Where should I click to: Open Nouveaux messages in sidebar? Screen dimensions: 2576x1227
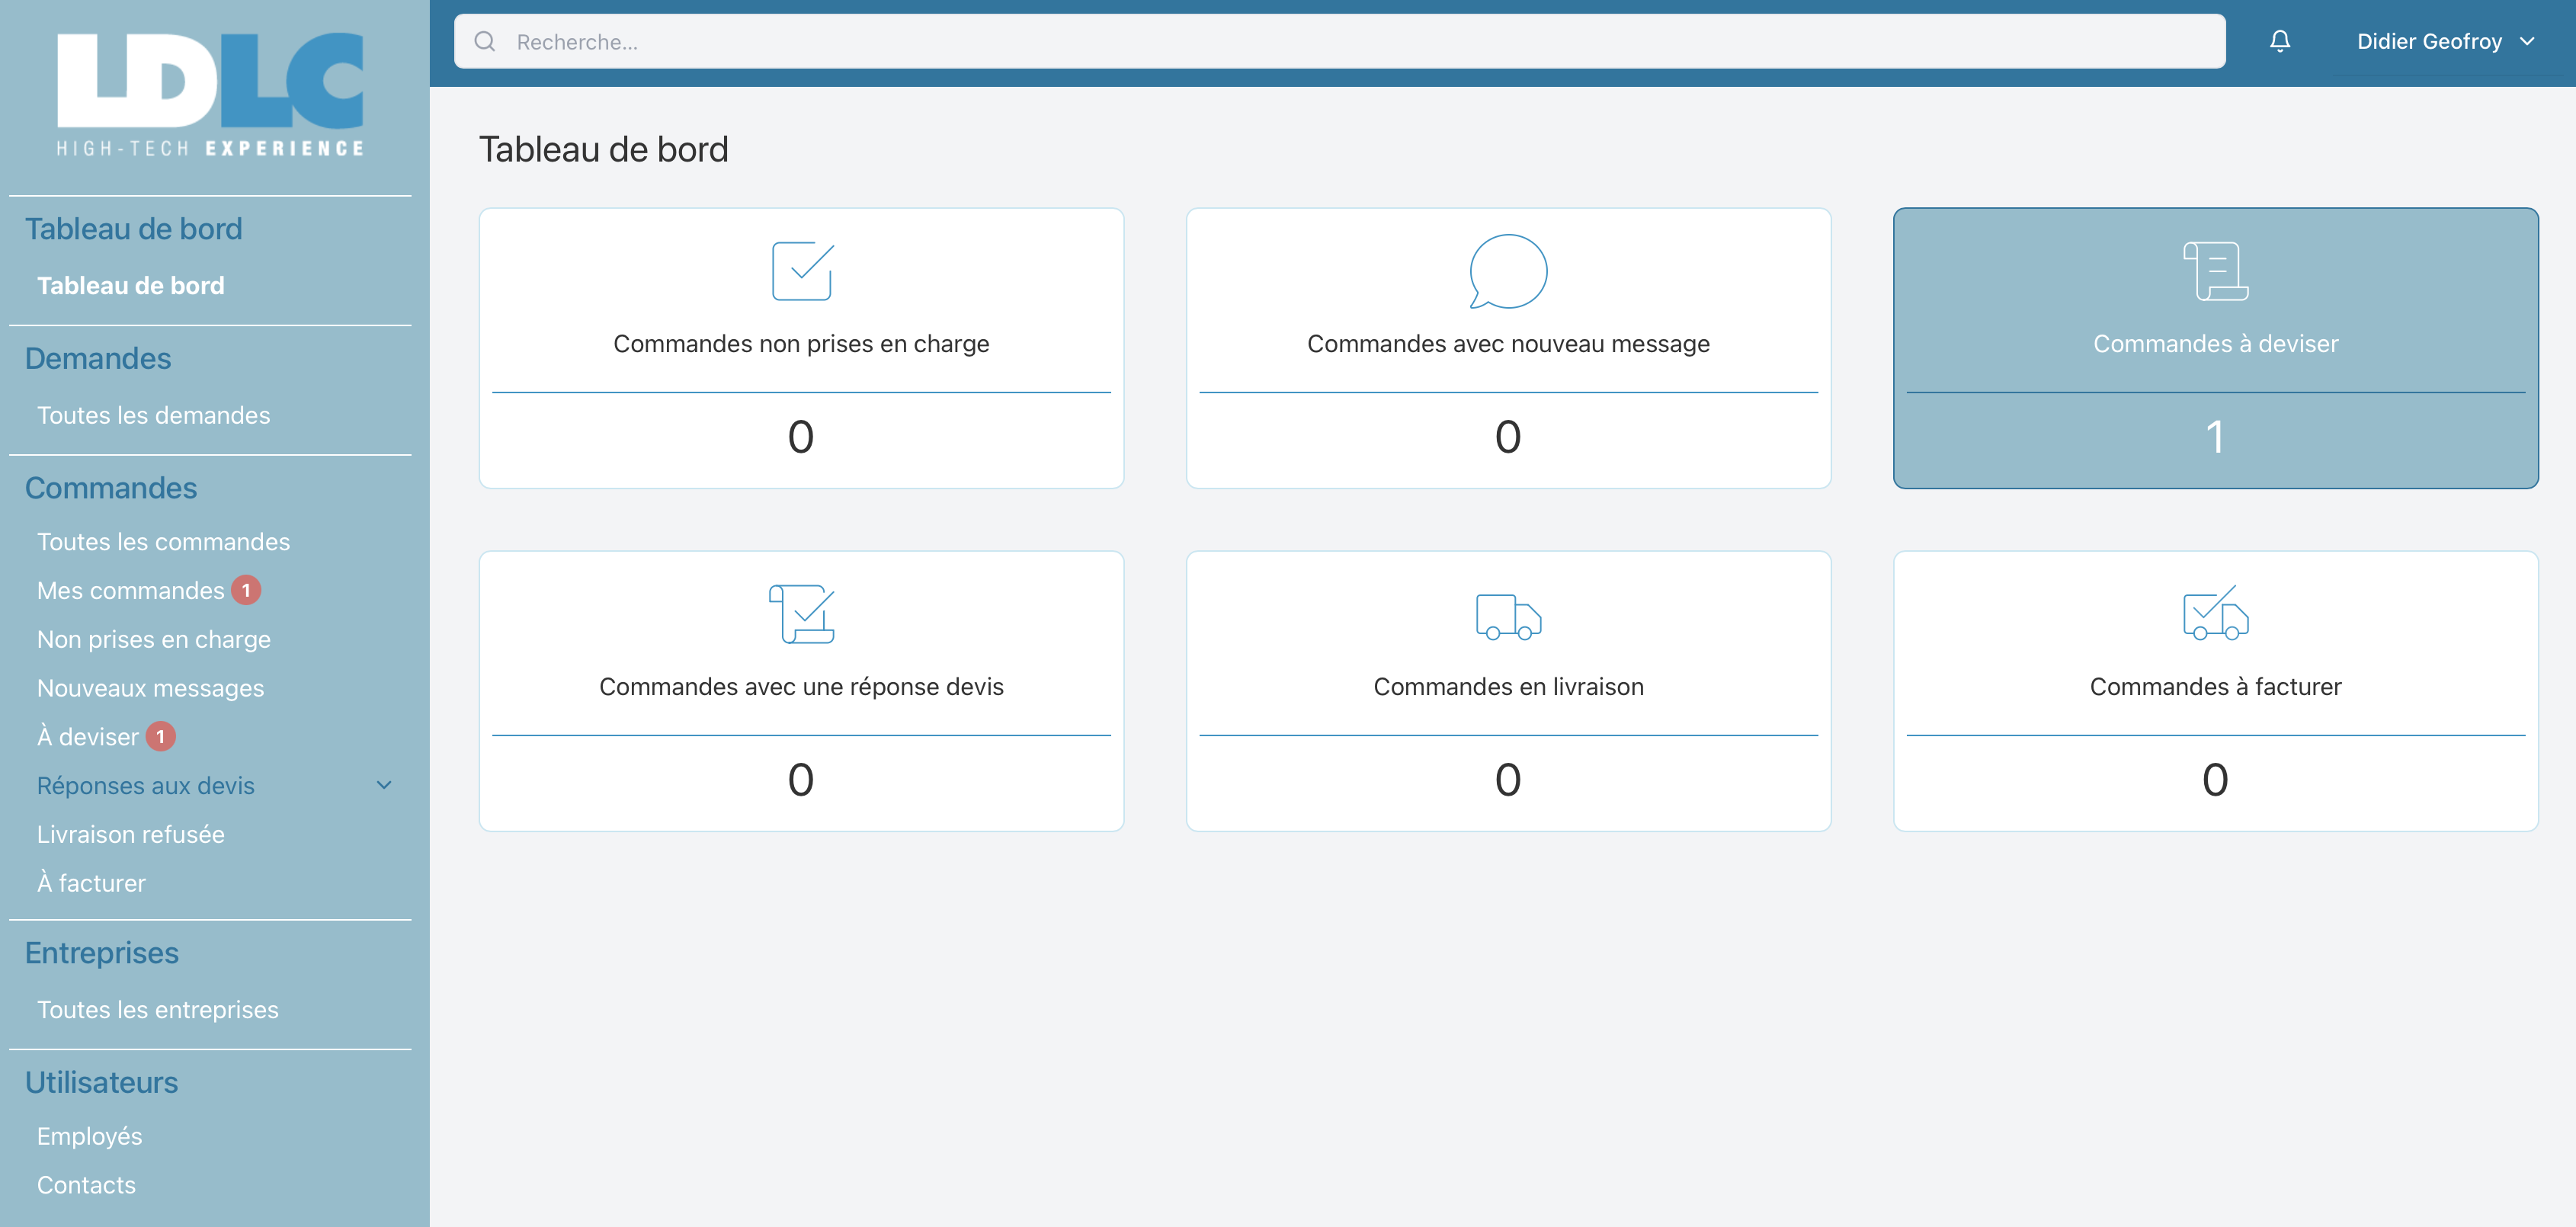click(x=150, y=689)
